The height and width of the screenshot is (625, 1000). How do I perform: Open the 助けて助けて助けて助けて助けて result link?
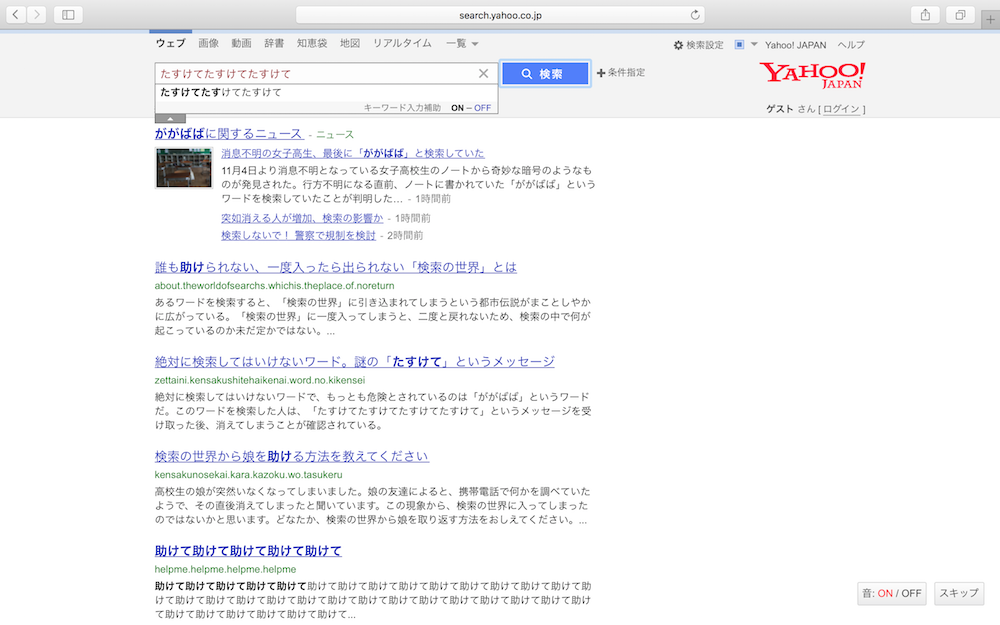click(248, 551)
